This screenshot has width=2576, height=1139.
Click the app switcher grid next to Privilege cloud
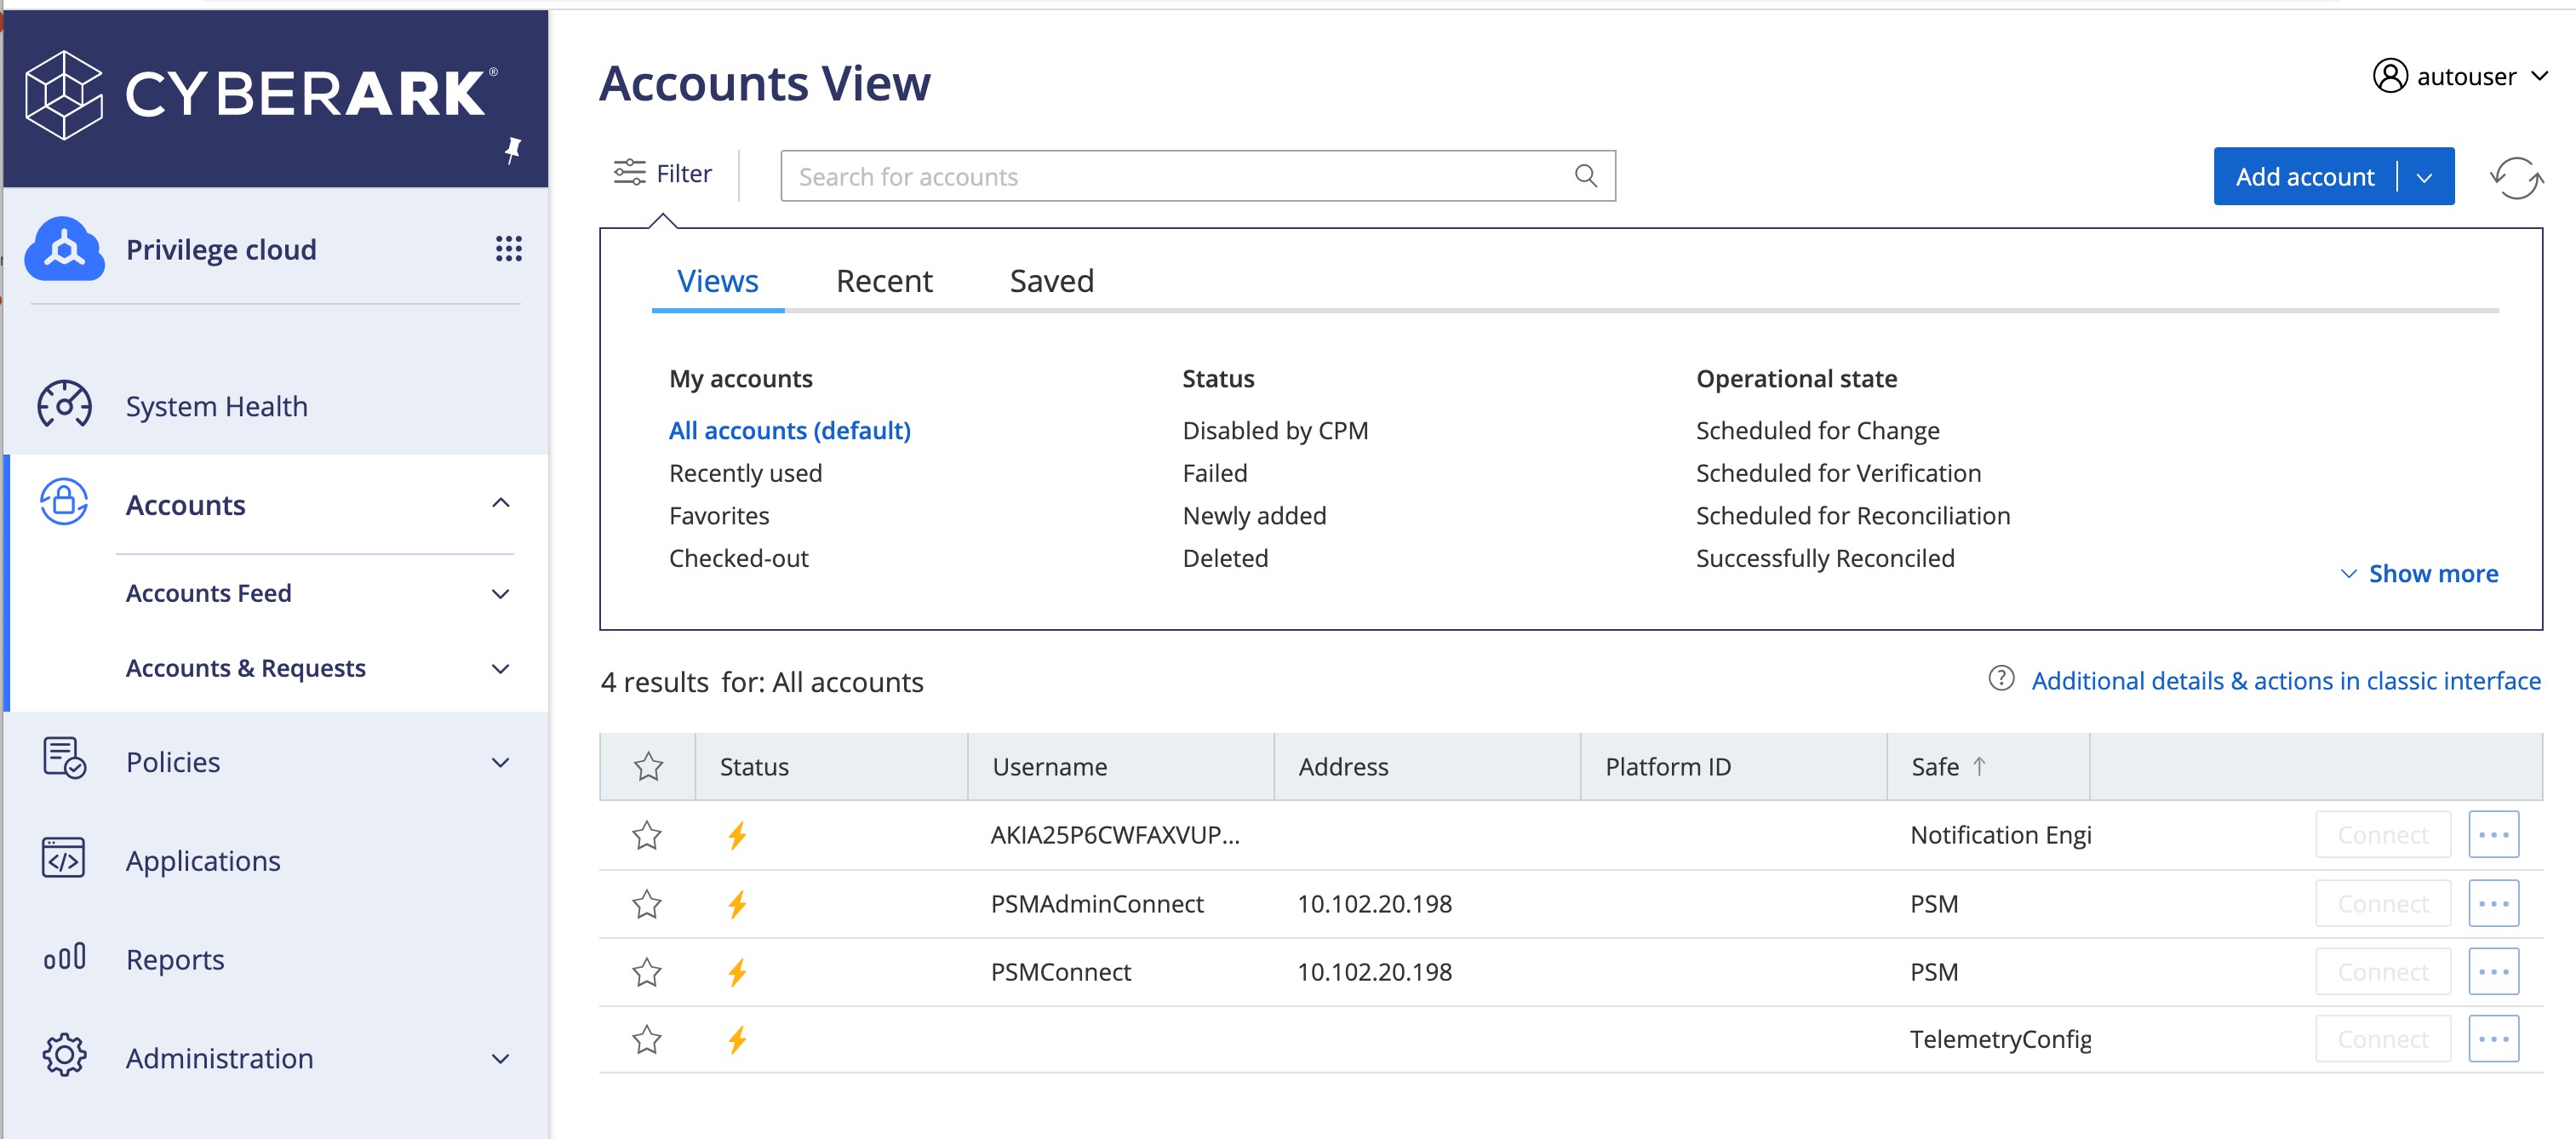(510, 249)
